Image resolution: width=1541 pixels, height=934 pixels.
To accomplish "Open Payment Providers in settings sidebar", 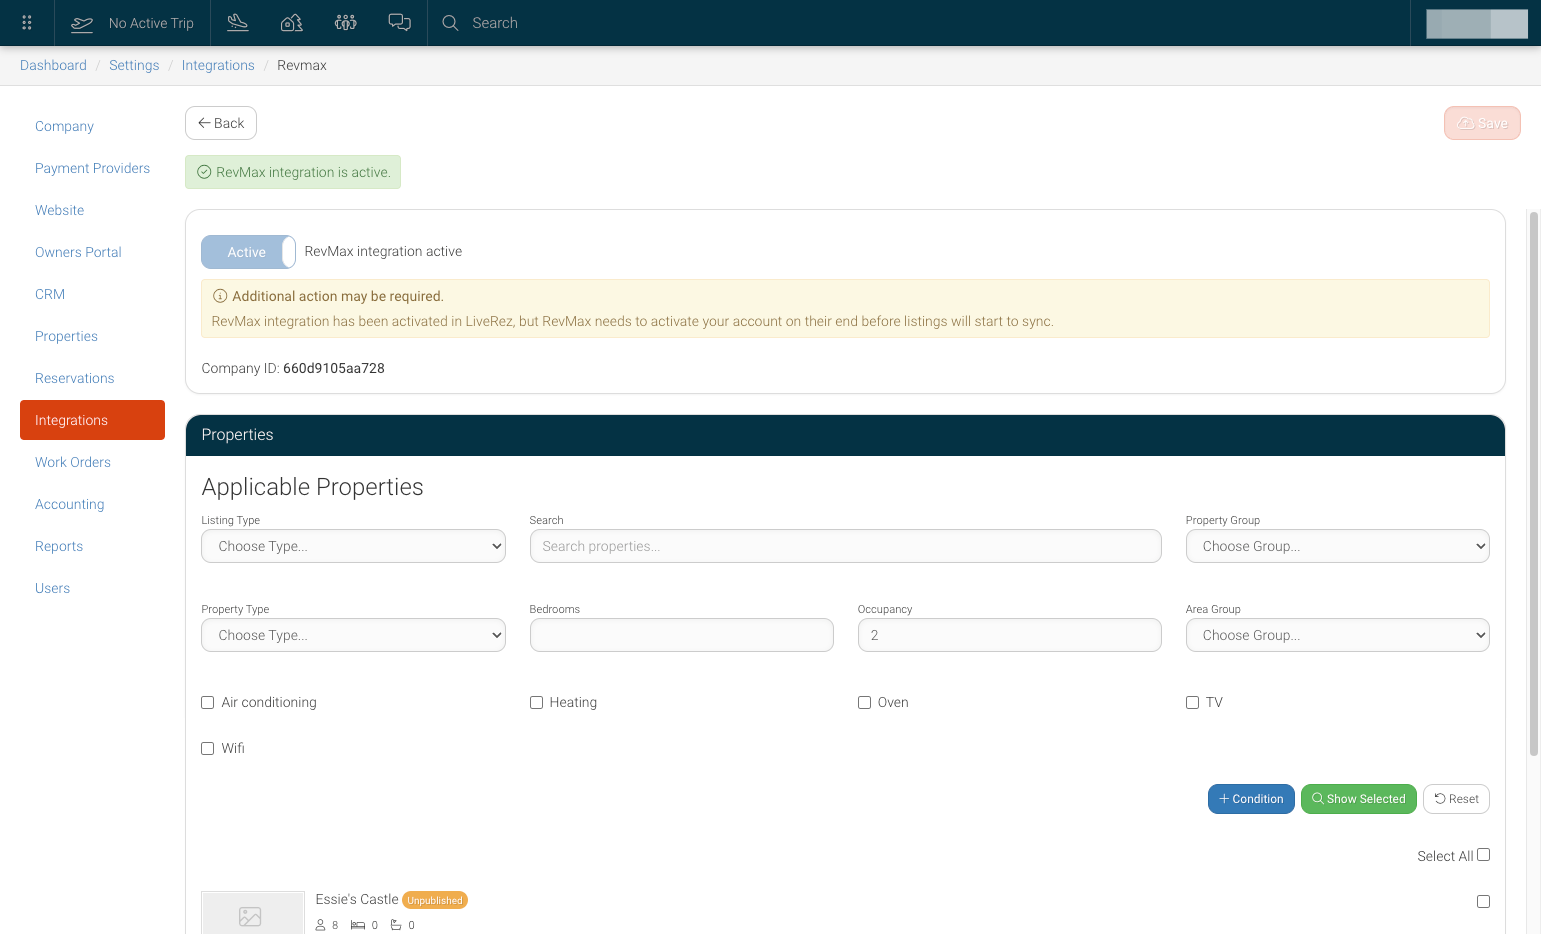I will 92,168.
